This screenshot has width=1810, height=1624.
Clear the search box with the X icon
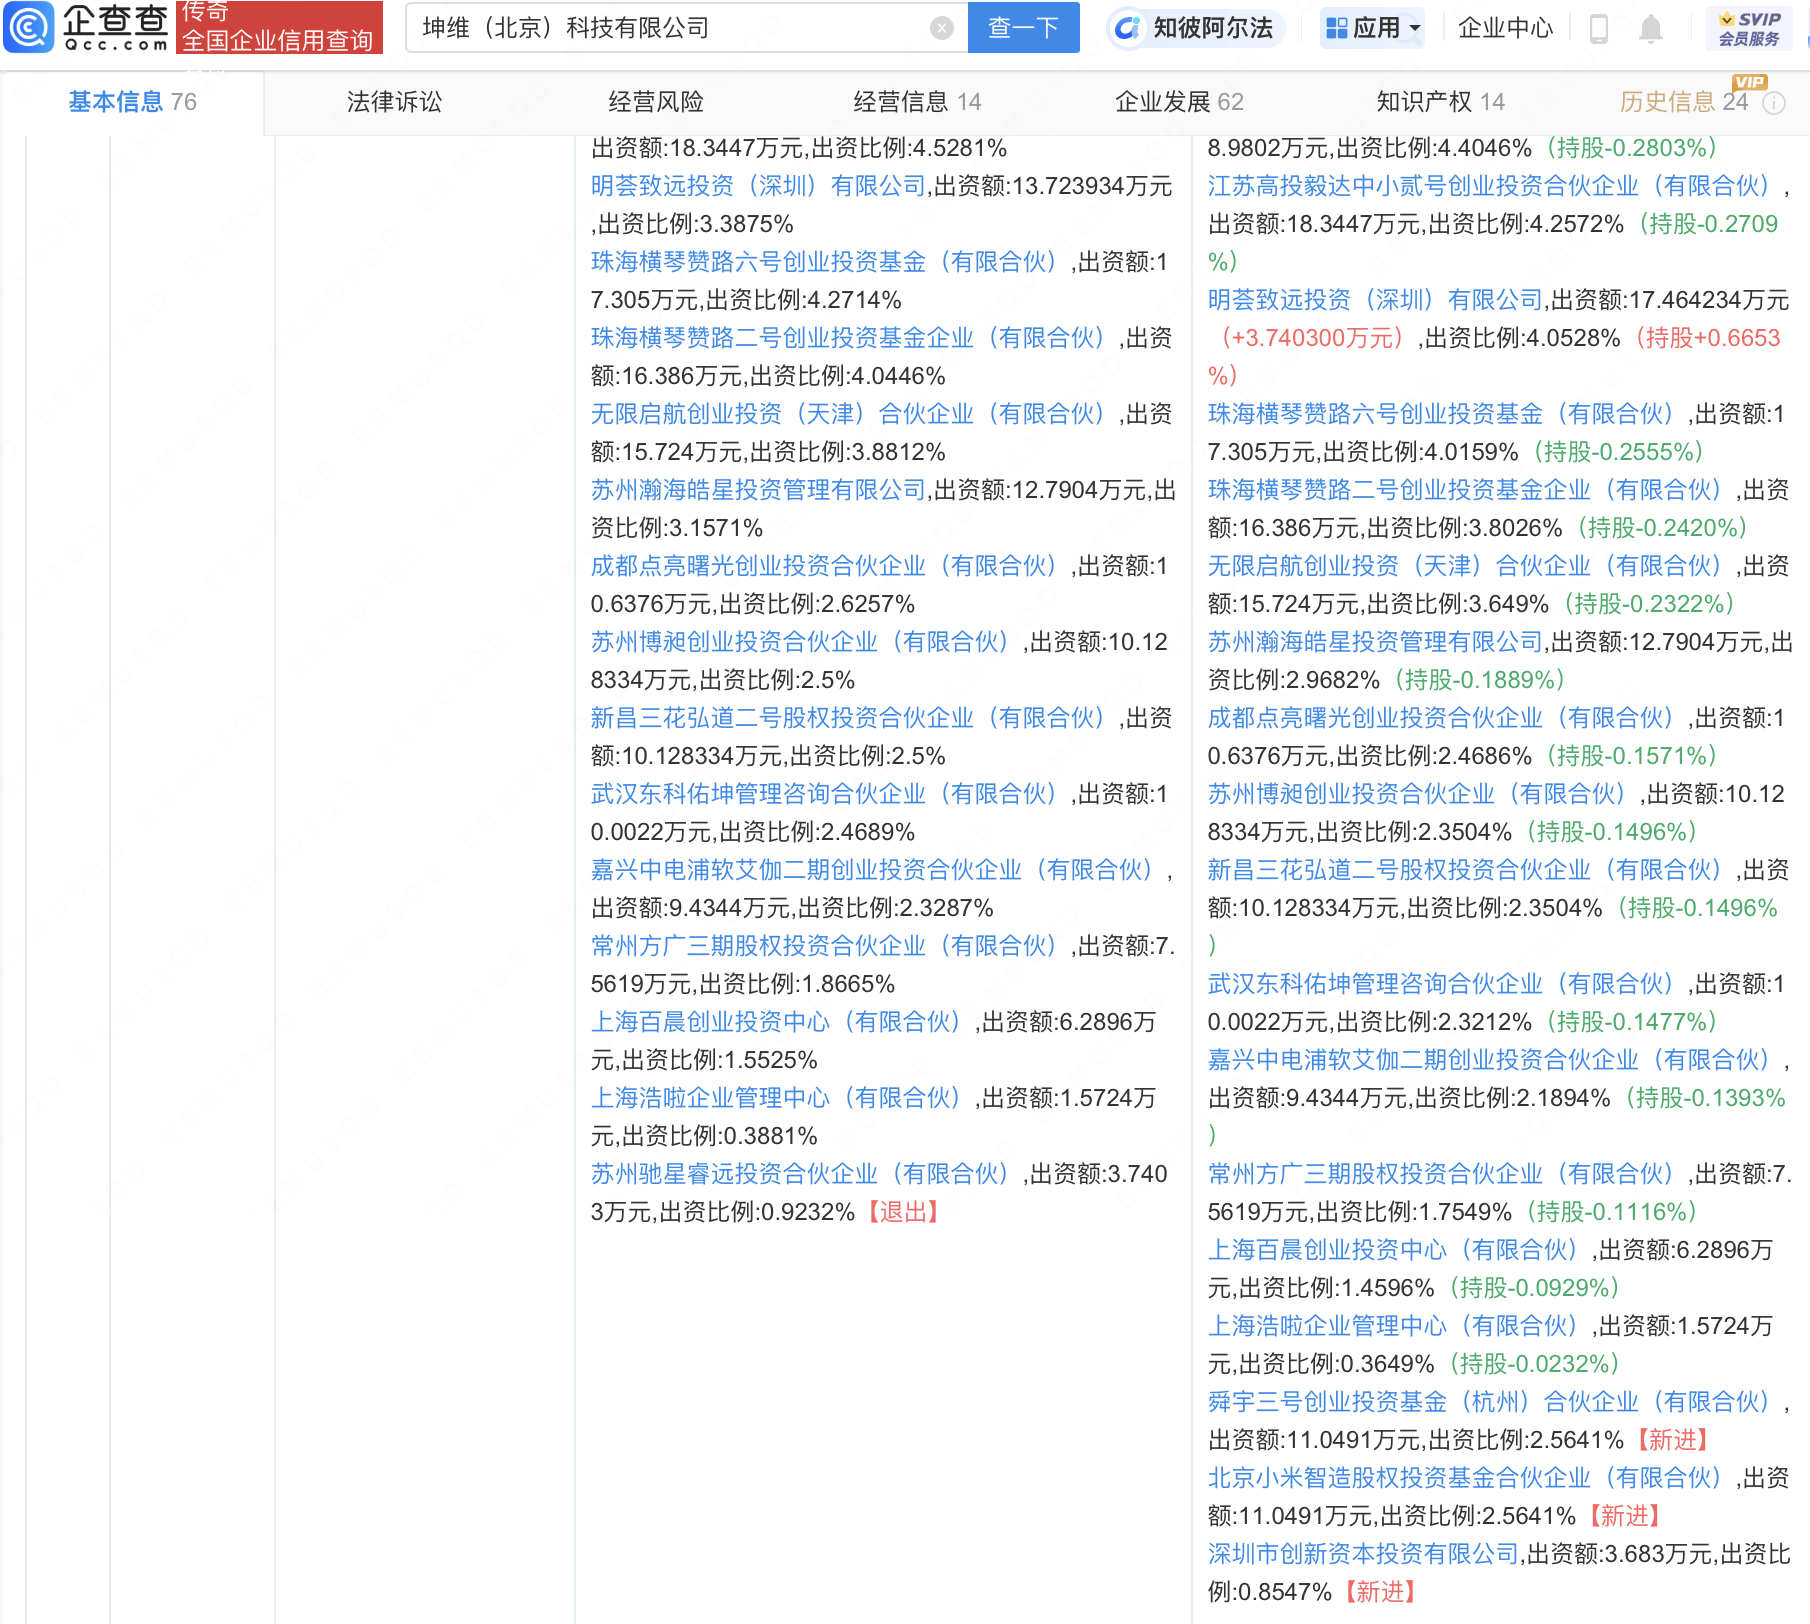pyautogui.click(x=941, y=28)
